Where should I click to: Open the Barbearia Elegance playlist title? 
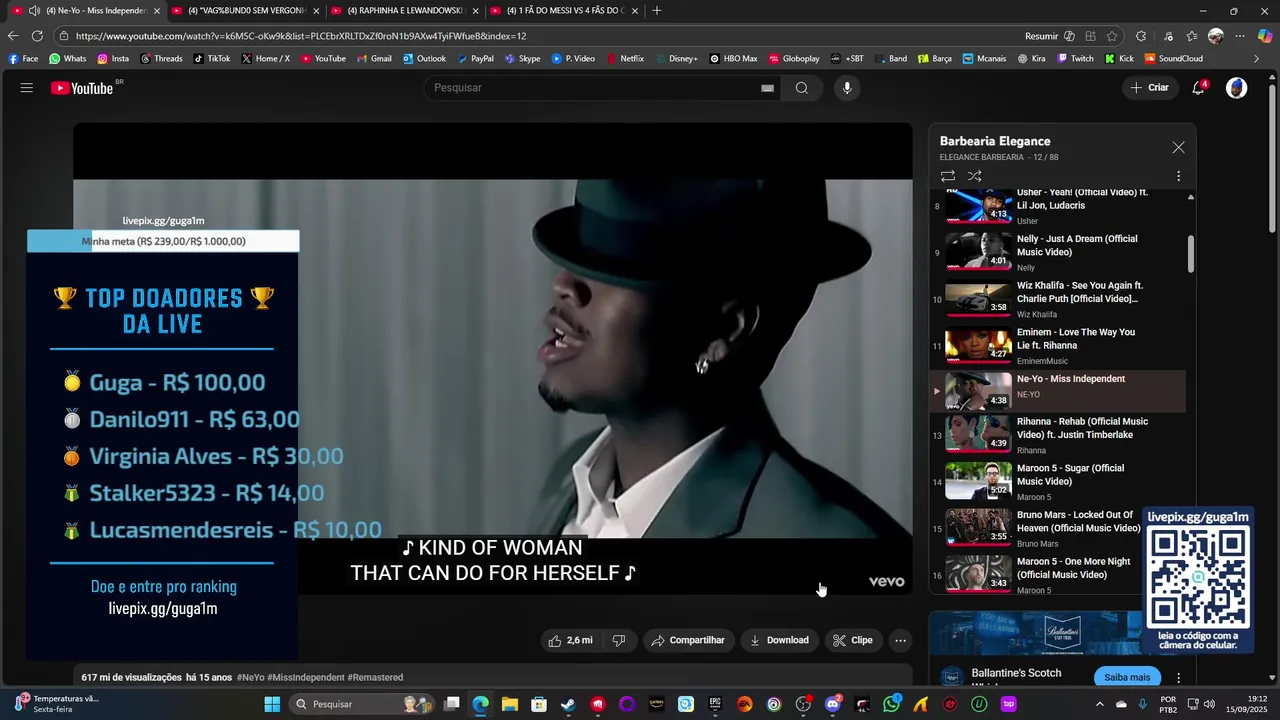[x=995, y=141]
